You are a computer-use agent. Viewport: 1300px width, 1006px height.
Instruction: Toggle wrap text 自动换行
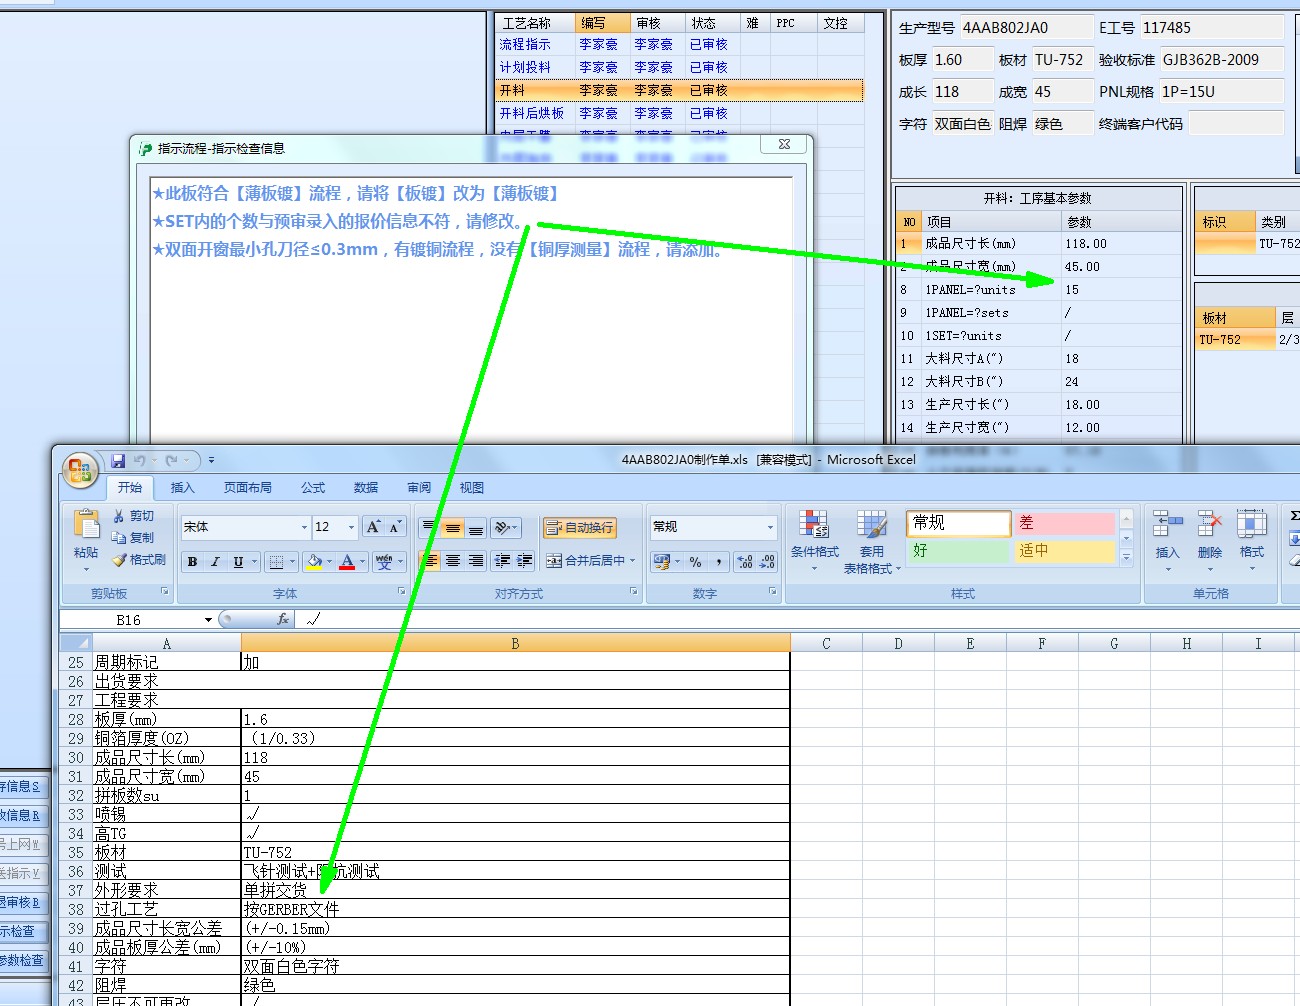579,527
